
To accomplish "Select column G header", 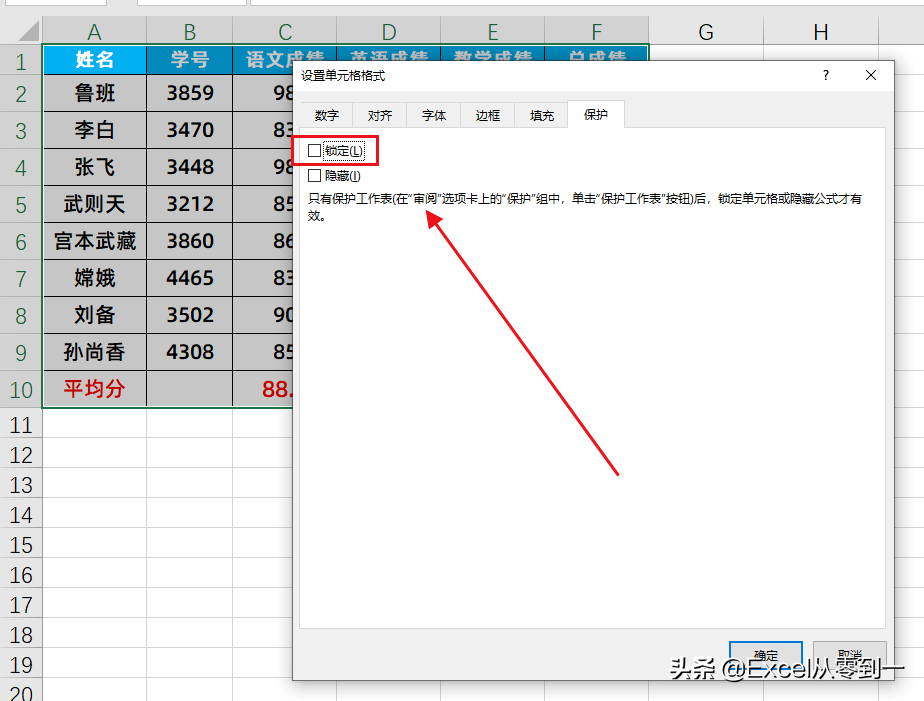I will [x=705, y=31].
